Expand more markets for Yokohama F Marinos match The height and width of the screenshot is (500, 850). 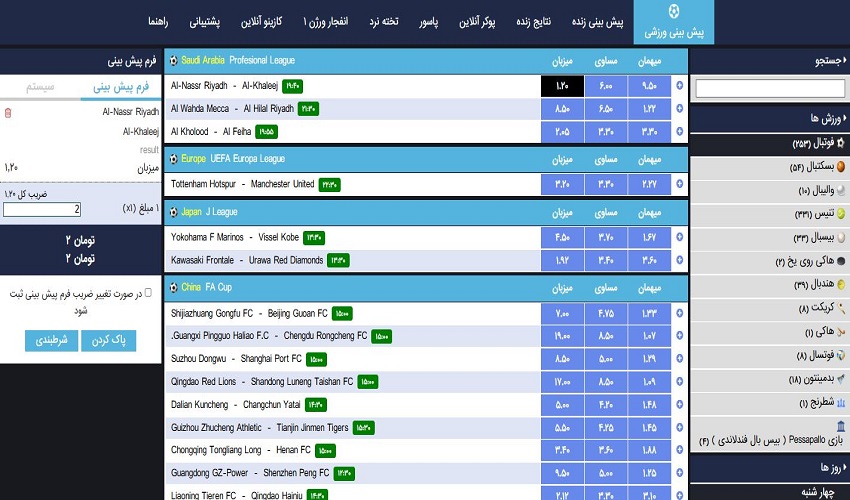[679, 237]
